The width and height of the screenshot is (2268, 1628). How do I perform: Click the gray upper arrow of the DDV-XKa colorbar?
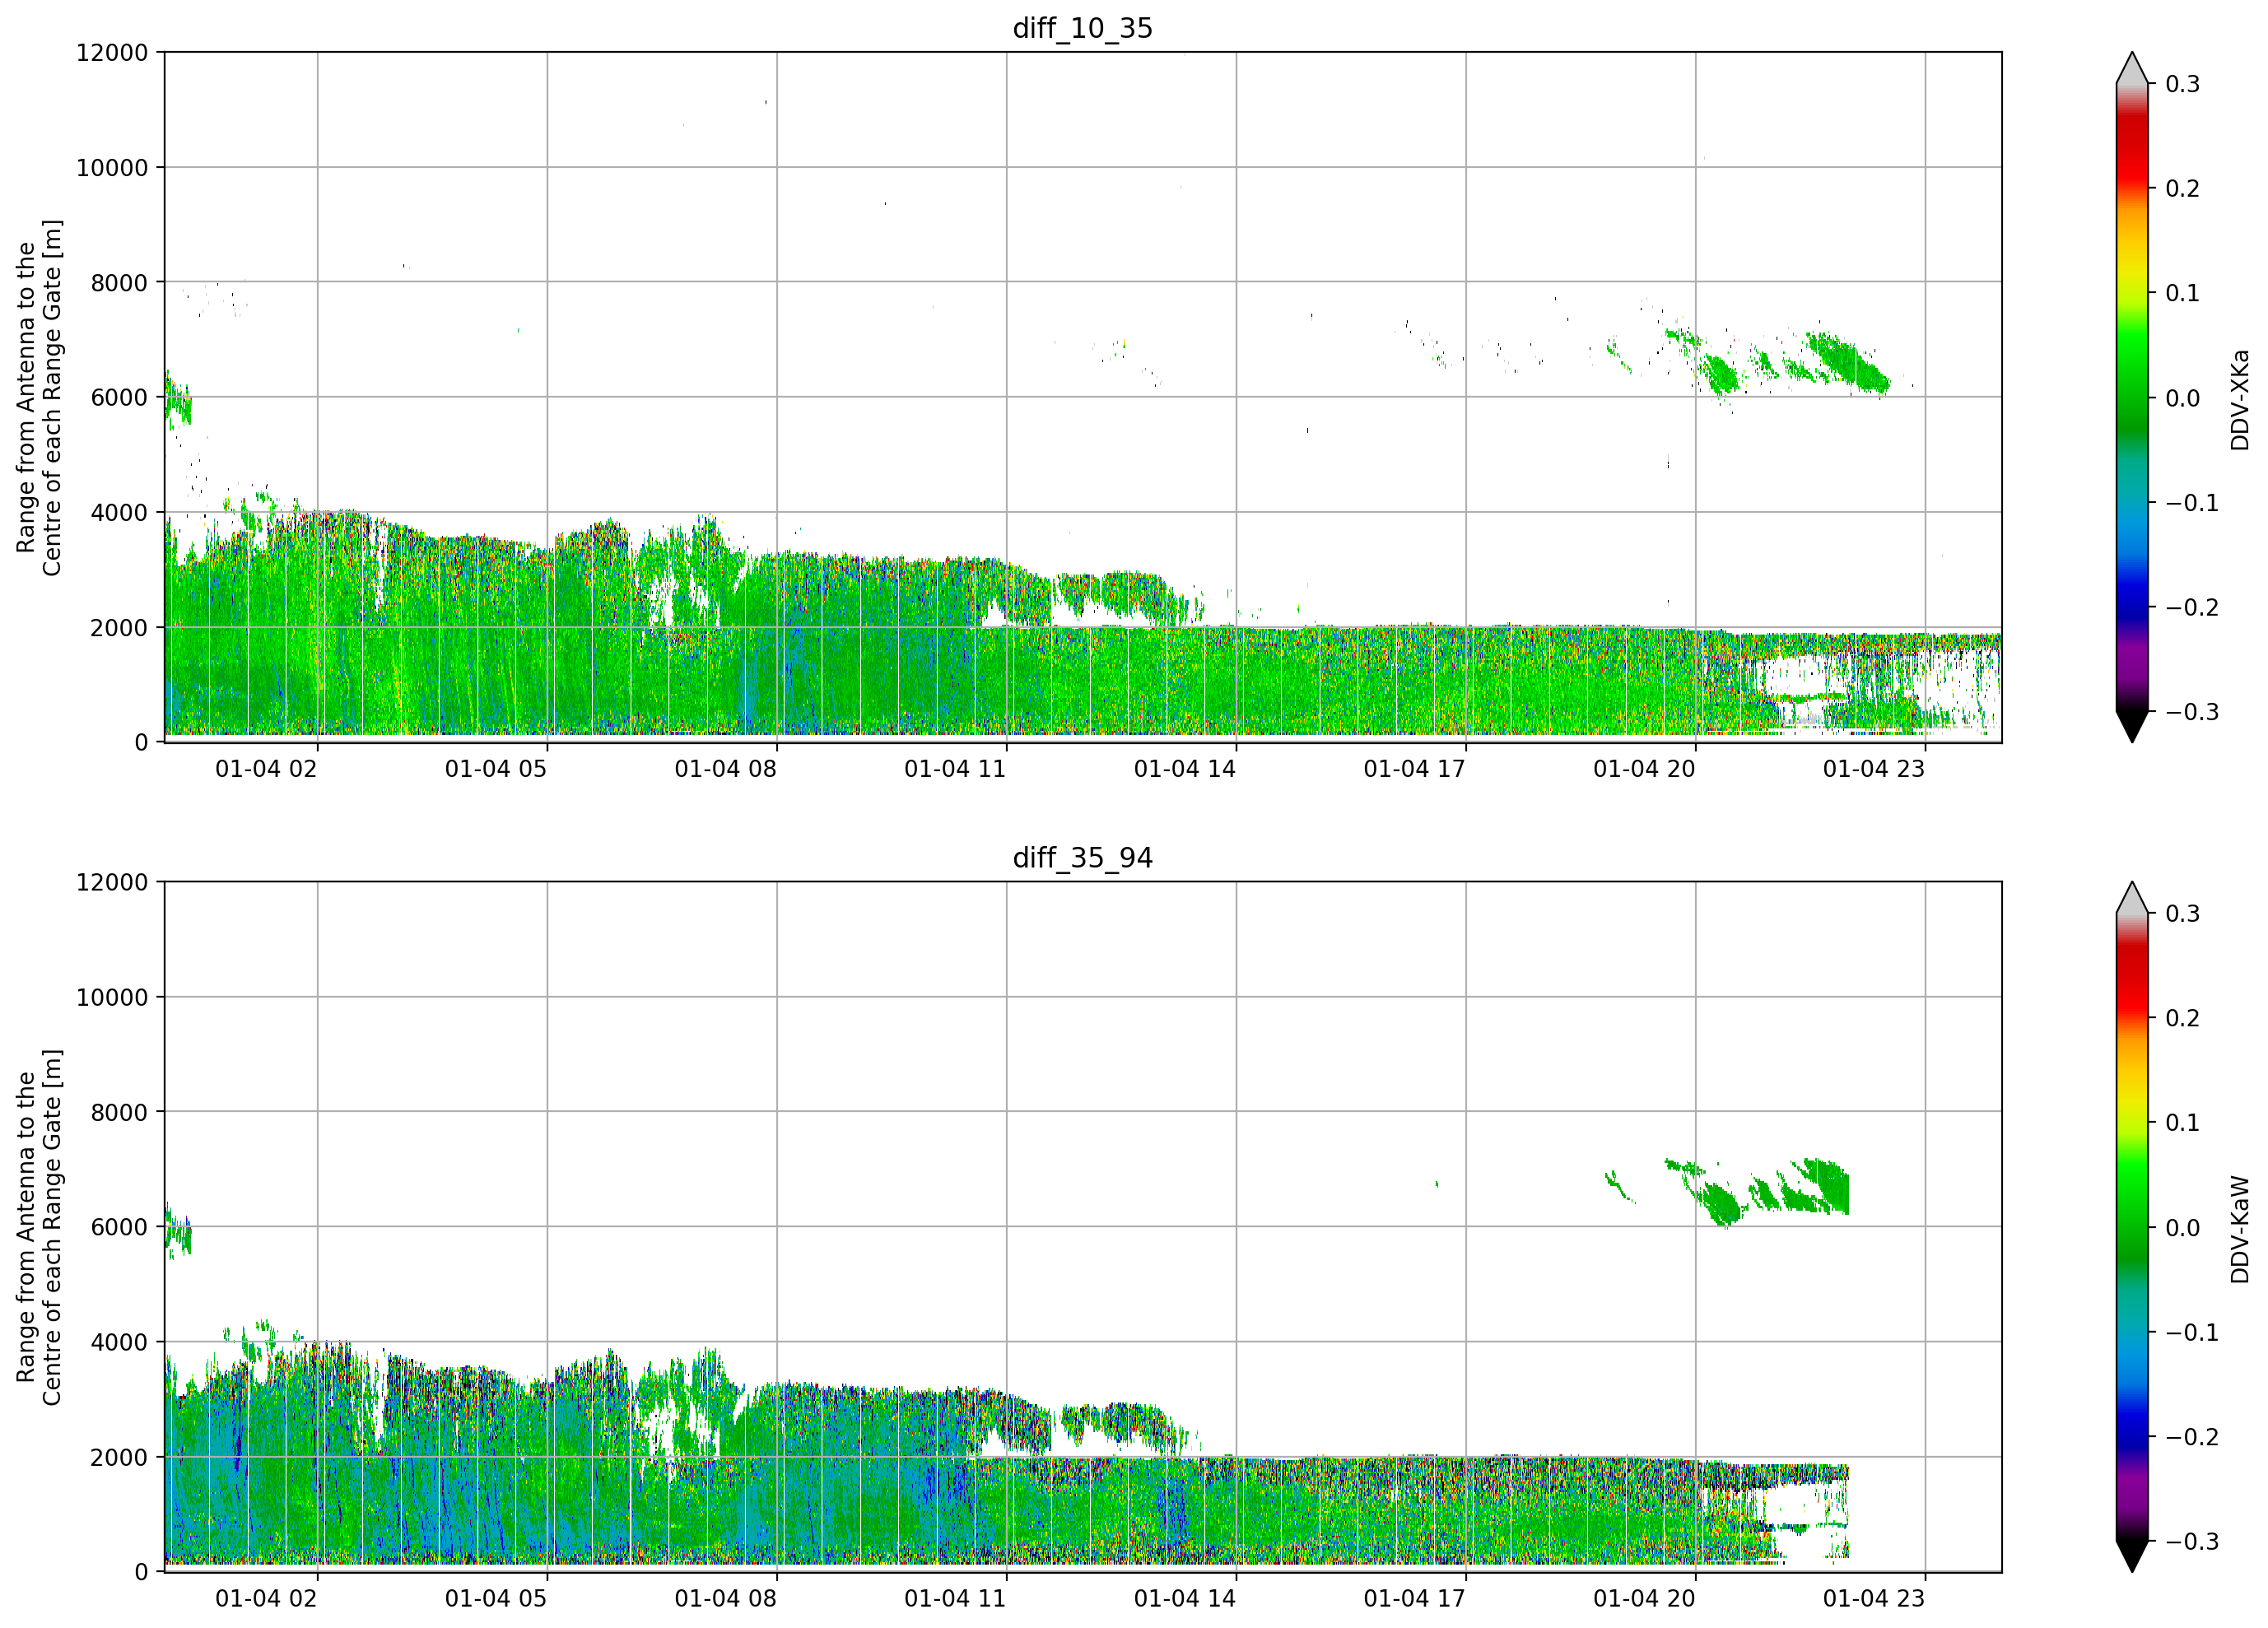[x=2132, y=69]
